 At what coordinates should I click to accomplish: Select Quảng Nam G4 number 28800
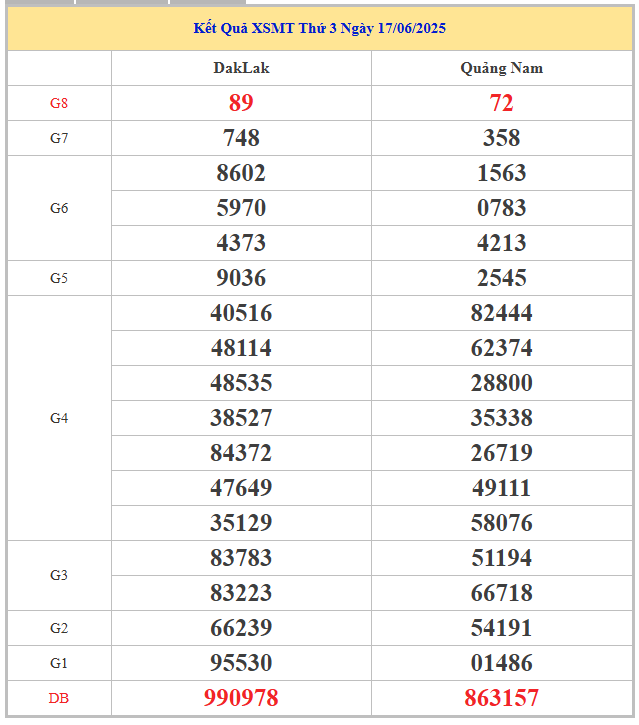coord(501,383)
